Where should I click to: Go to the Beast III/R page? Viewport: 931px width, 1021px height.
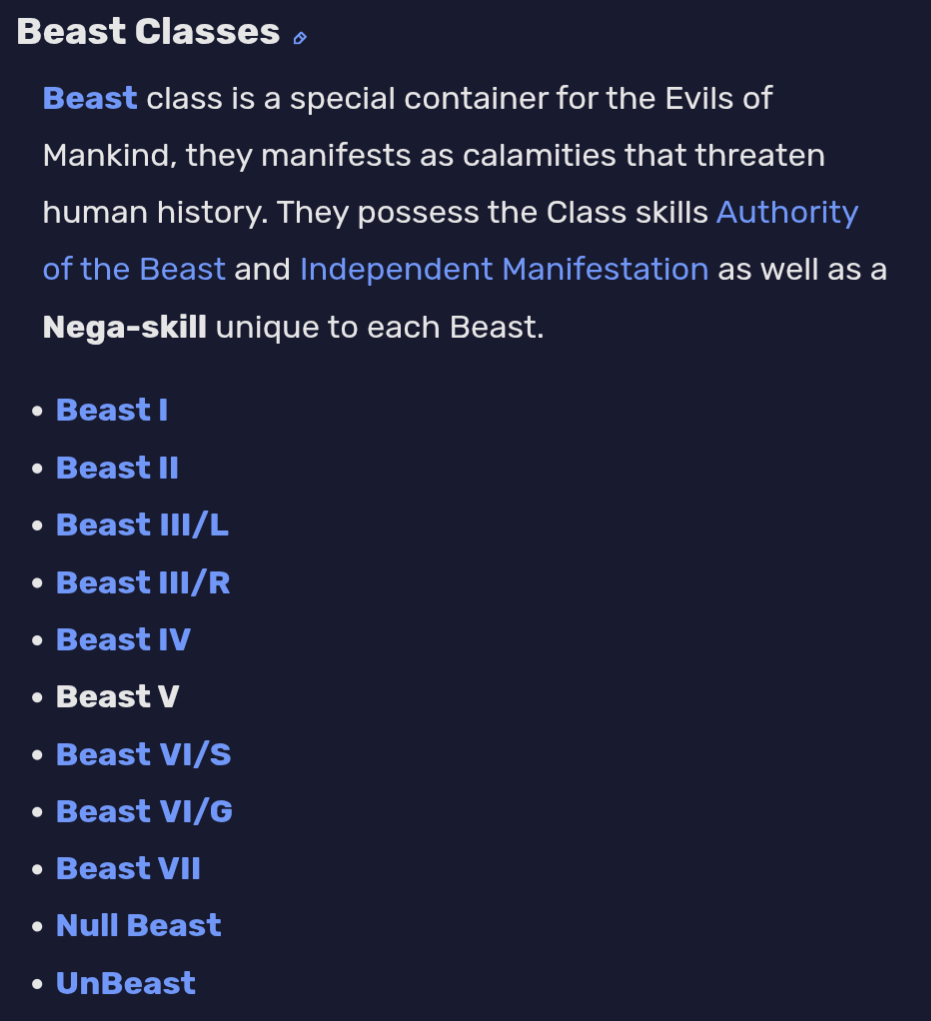point(143,582)
